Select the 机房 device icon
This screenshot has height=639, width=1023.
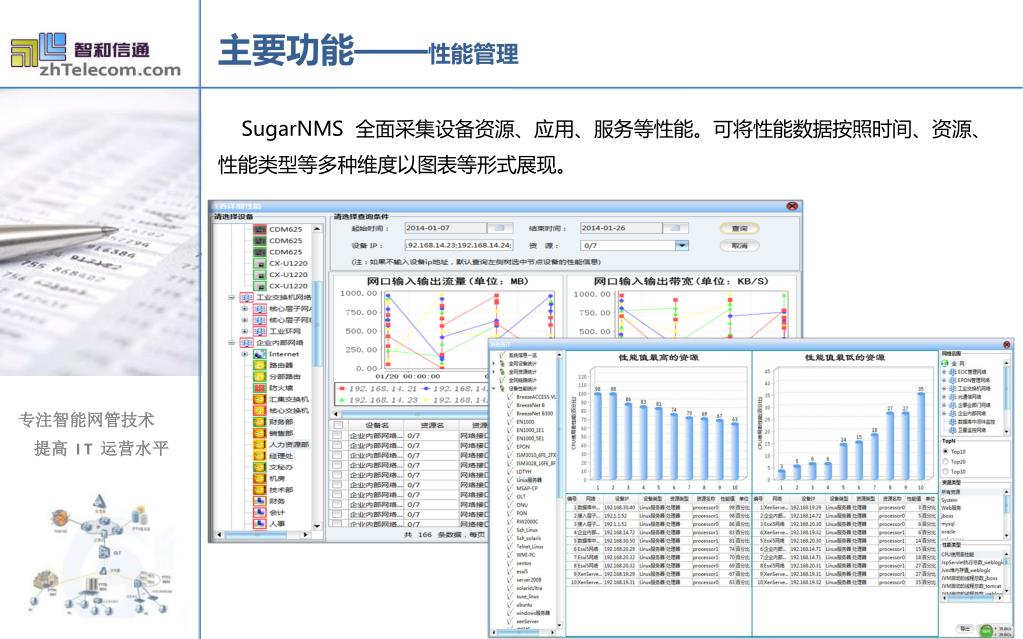pos(260,478)
